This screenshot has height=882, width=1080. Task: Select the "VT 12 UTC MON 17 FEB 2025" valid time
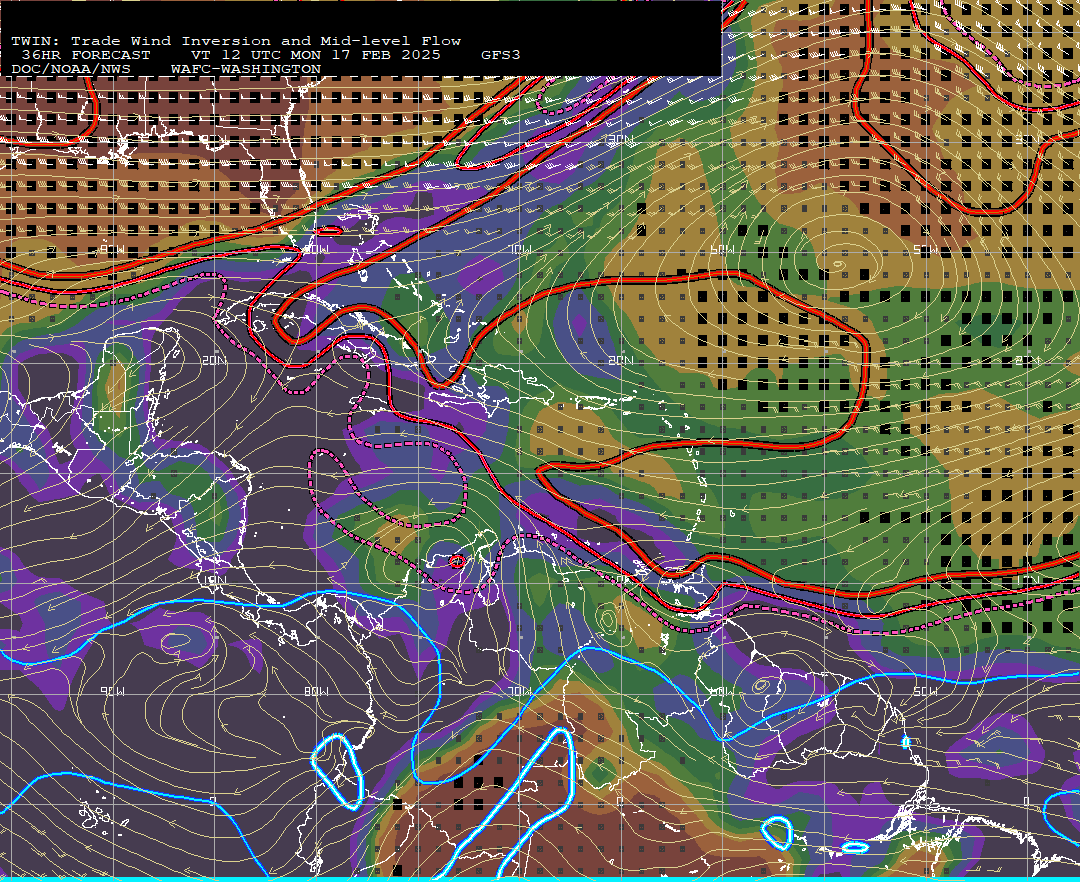(x=315, y=55)
